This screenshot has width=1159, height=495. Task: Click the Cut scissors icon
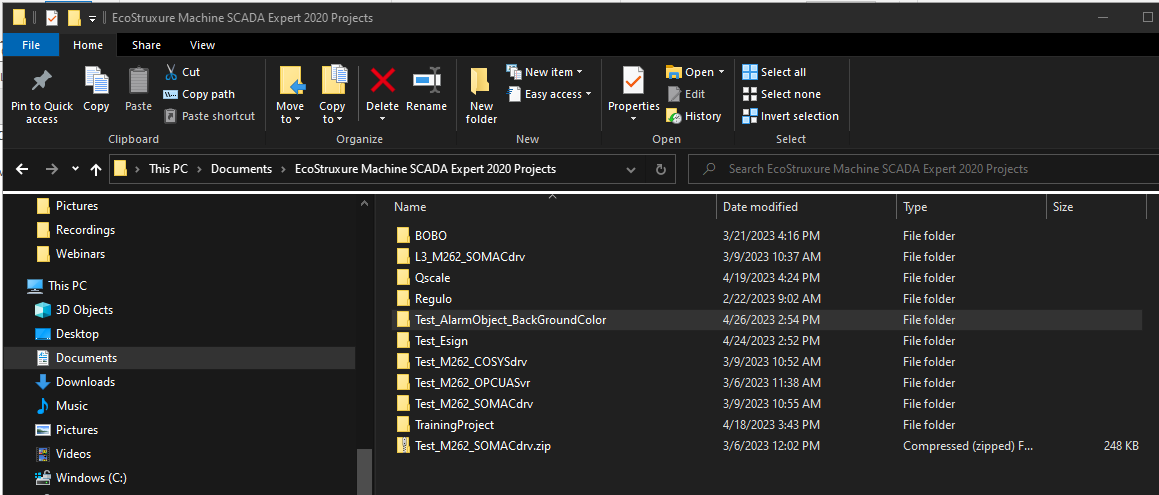171,72
